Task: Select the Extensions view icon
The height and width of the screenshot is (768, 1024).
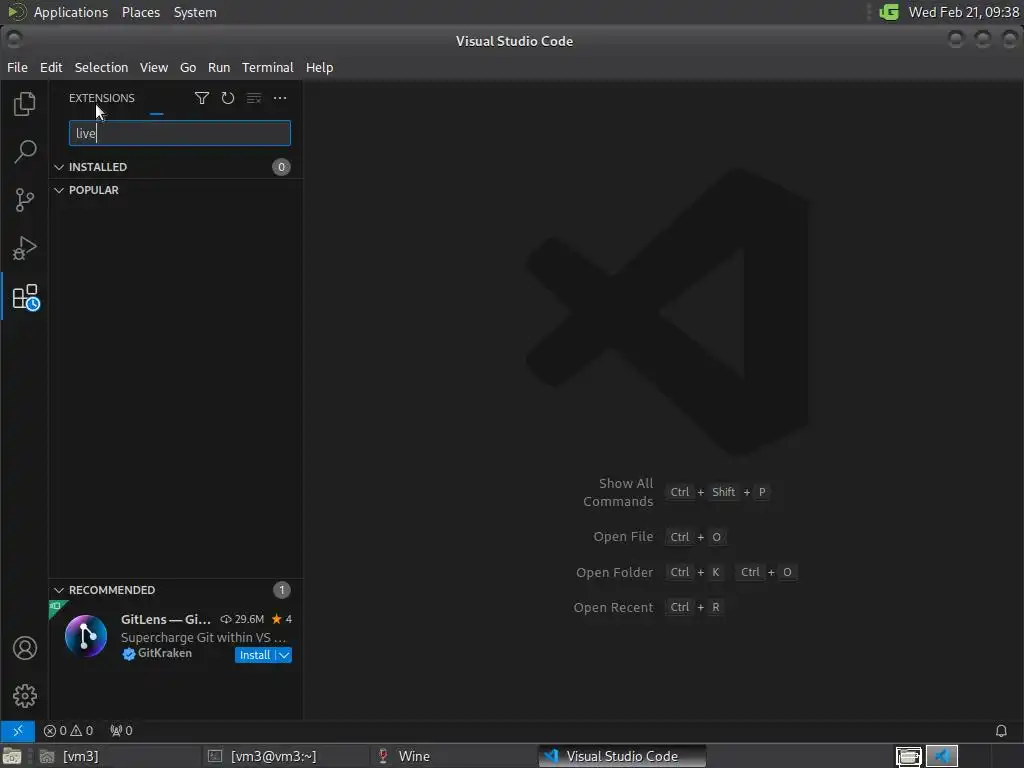Action: [x=25, y=297]
